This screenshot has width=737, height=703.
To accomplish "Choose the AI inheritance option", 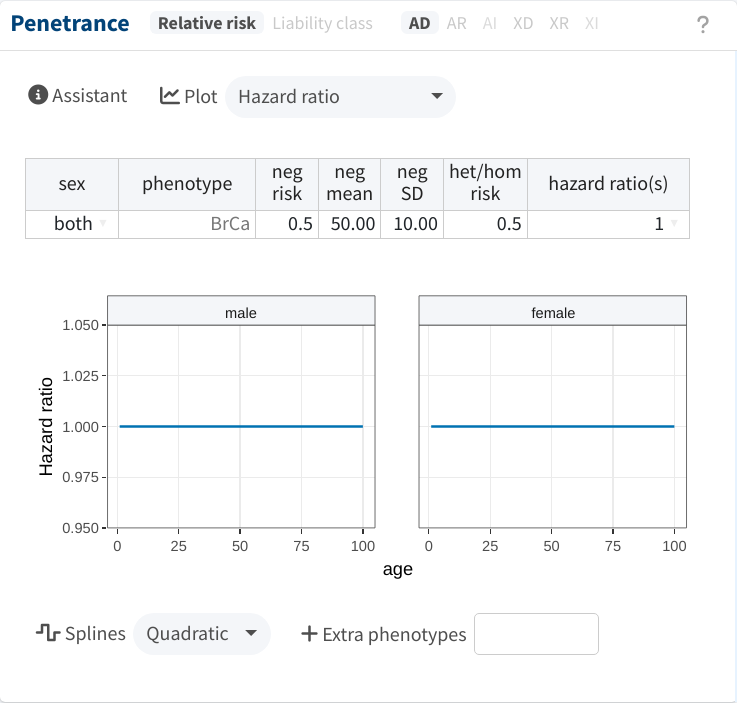I will 489,23.
